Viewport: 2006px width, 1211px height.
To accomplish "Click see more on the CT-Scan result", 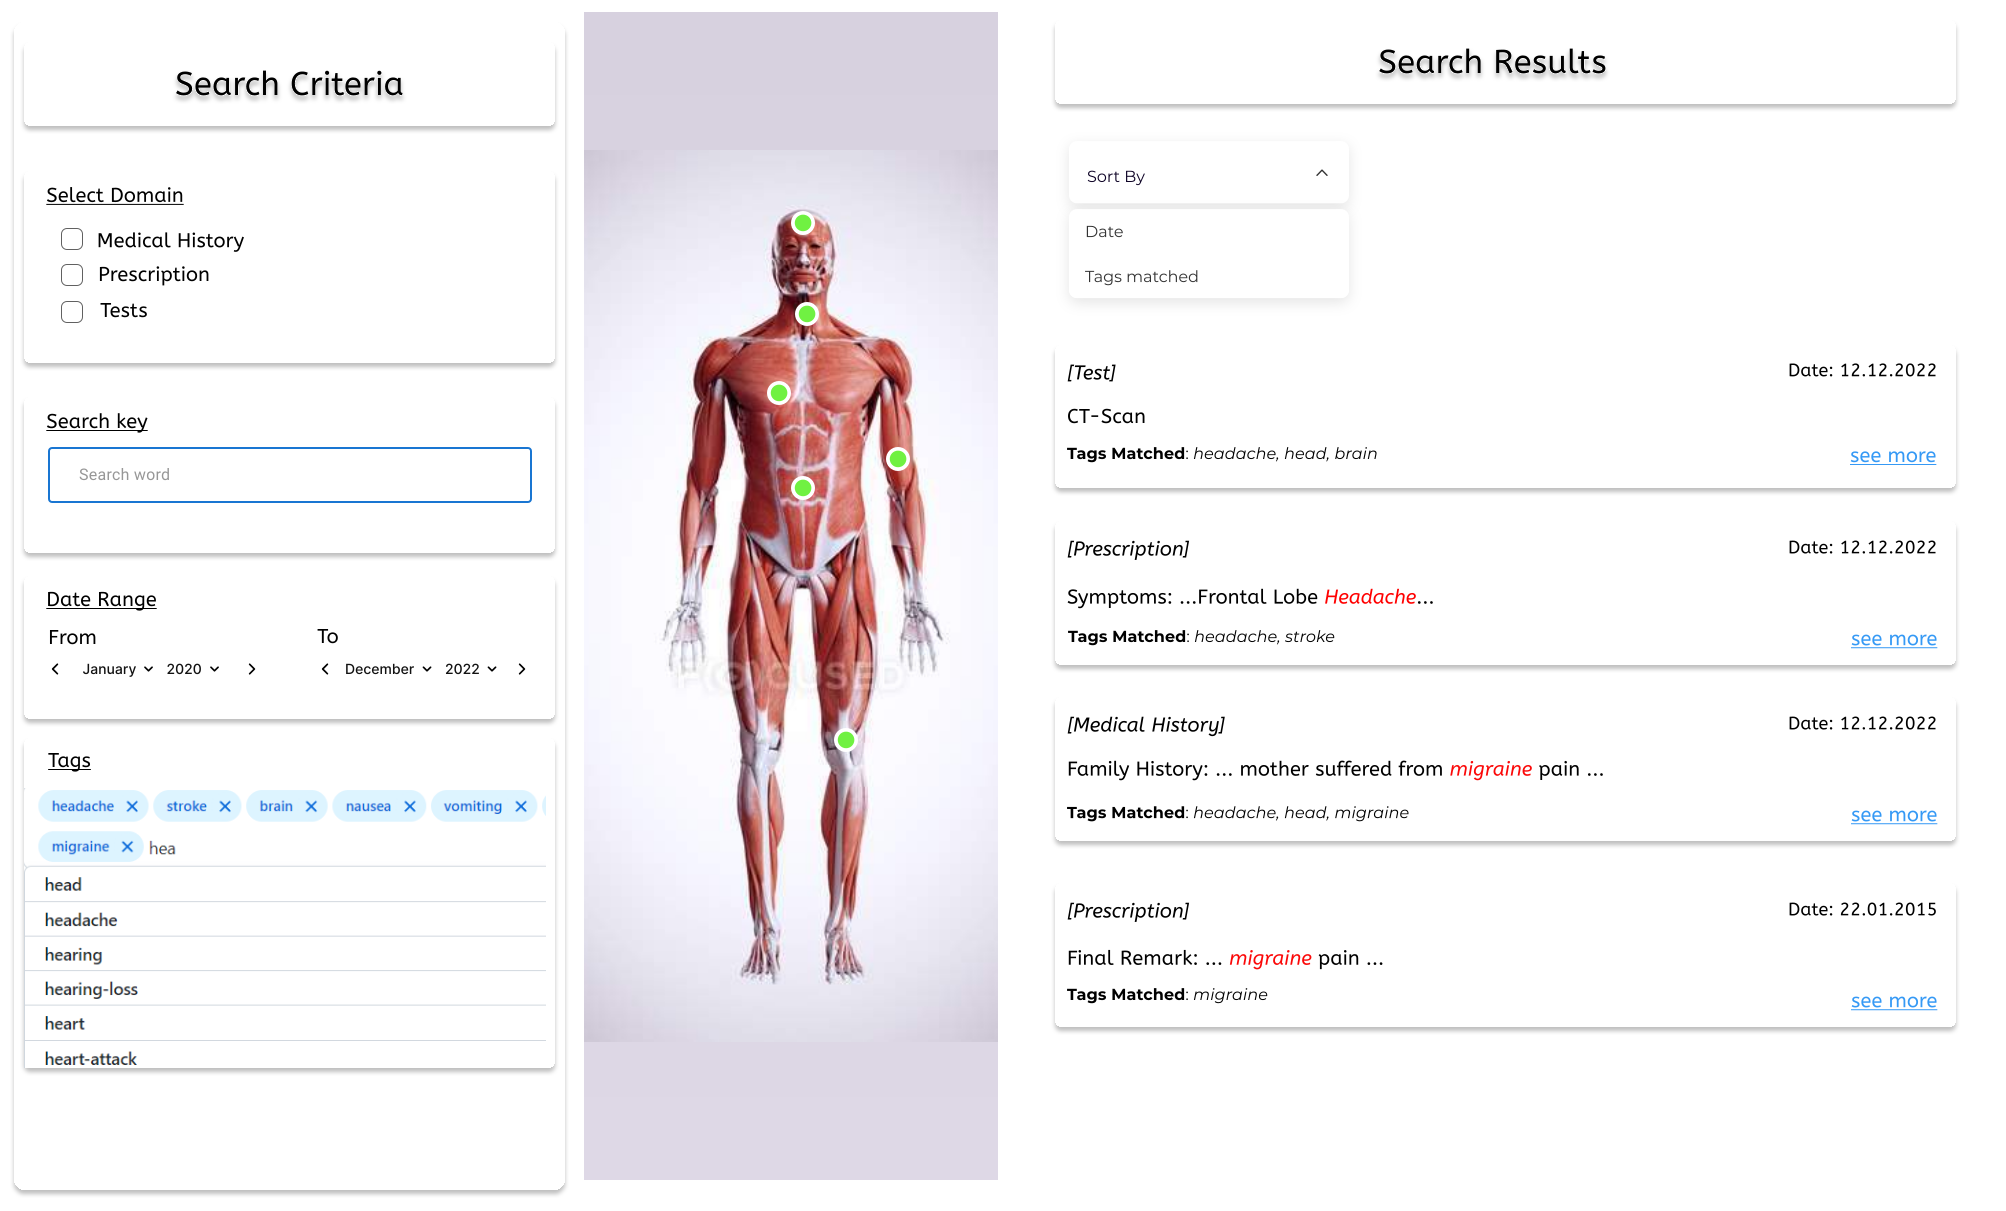I will tap(1892, 455).
